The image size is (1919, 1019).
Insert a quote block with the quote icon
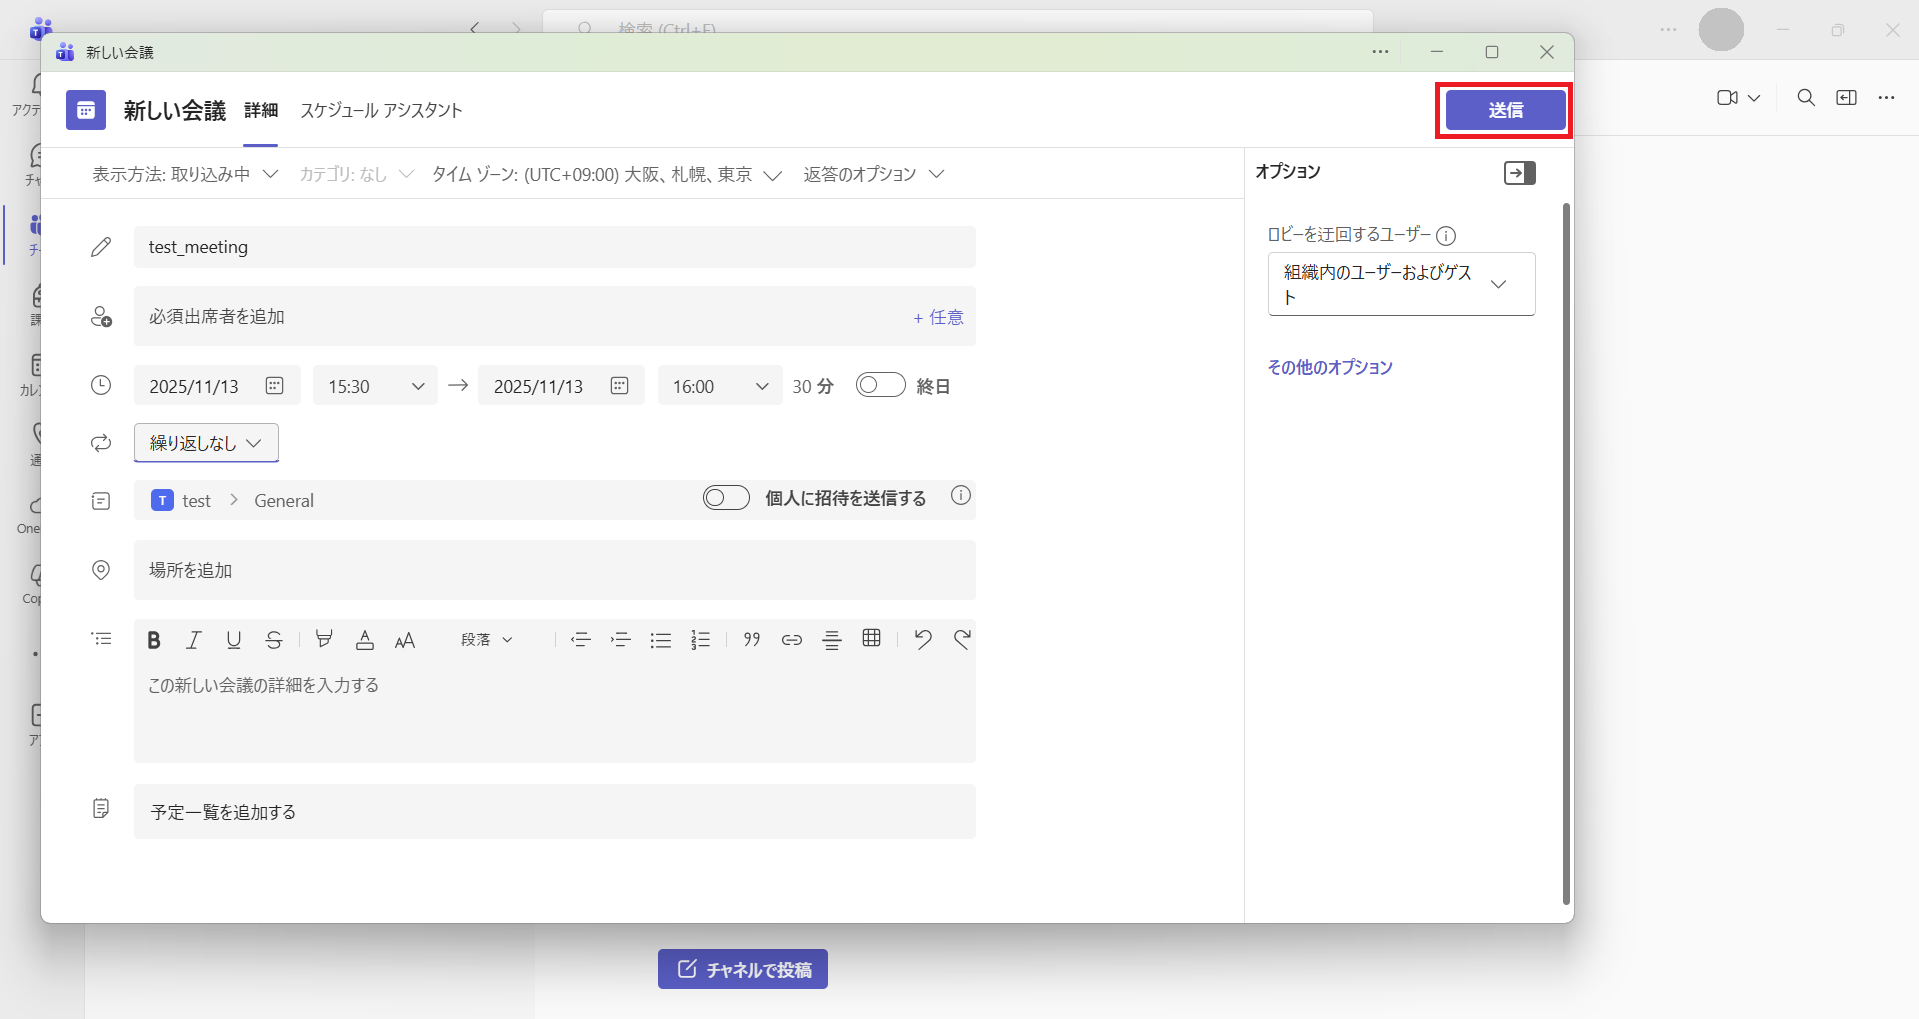tap(752, 640)
